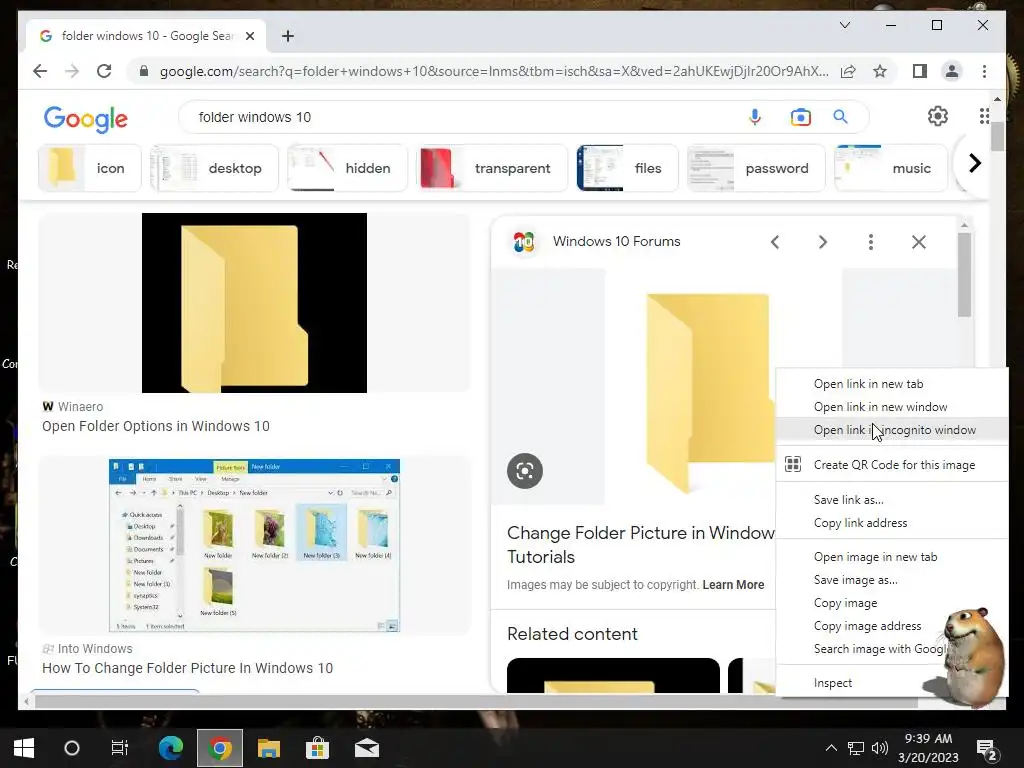Open the Windows Start menu
Viewport: 1024px width, 768px height.
24,748
